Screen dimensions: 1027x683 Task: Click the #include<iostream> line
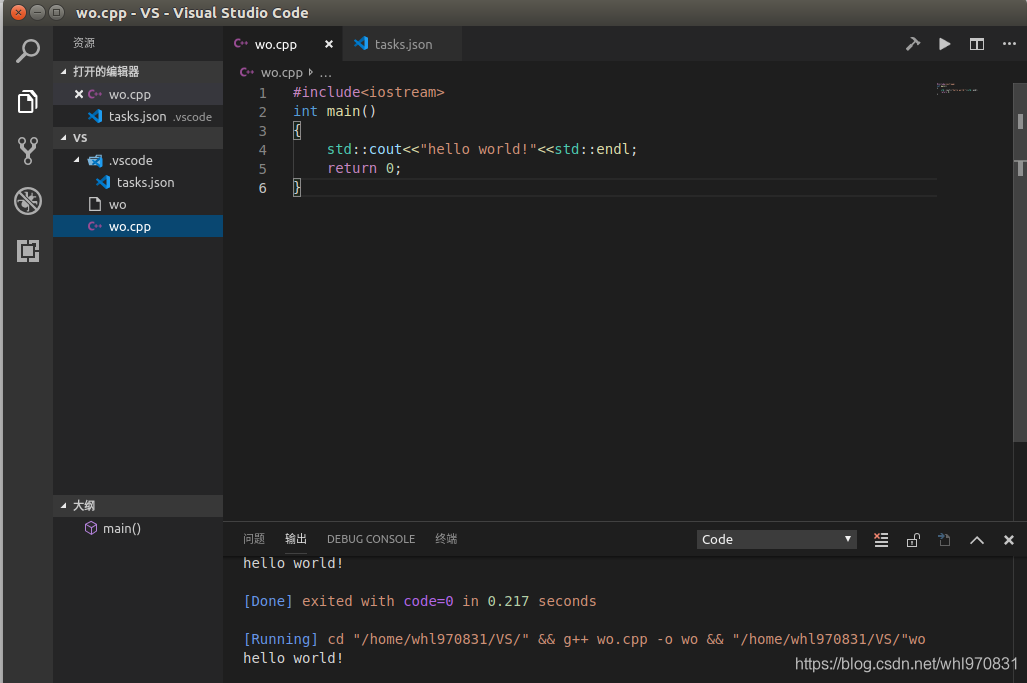(x=369, y=92)
